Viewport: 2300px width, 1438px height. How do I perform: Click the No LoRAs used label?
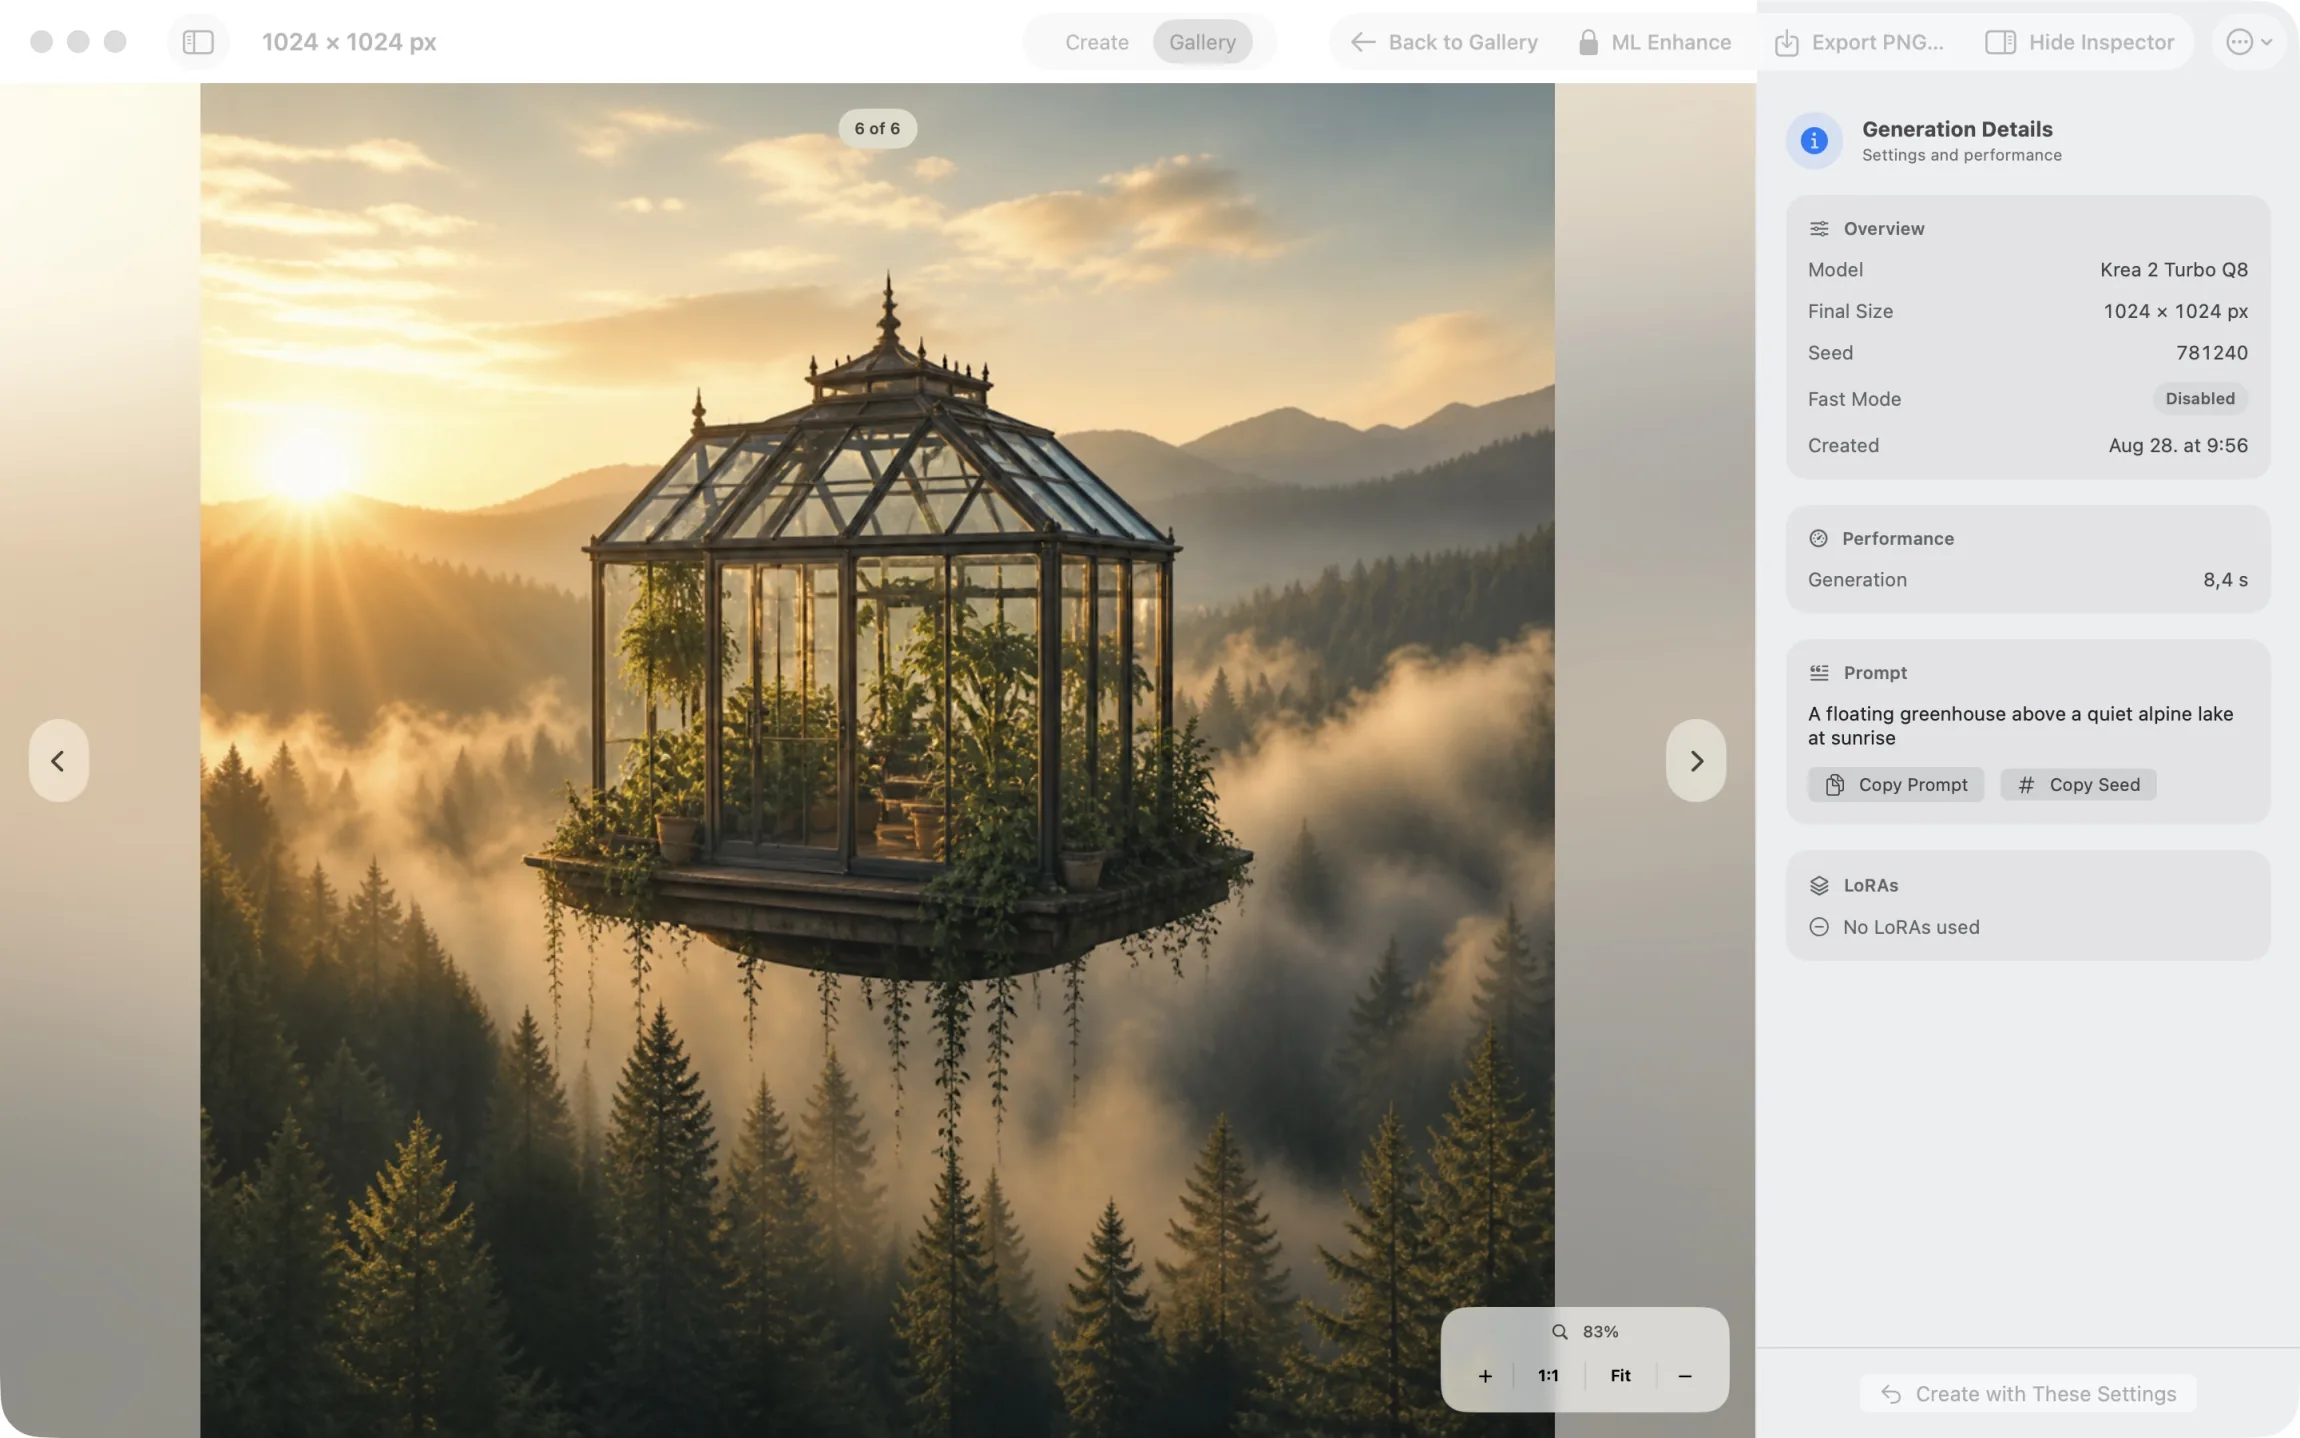point(1911,927)
